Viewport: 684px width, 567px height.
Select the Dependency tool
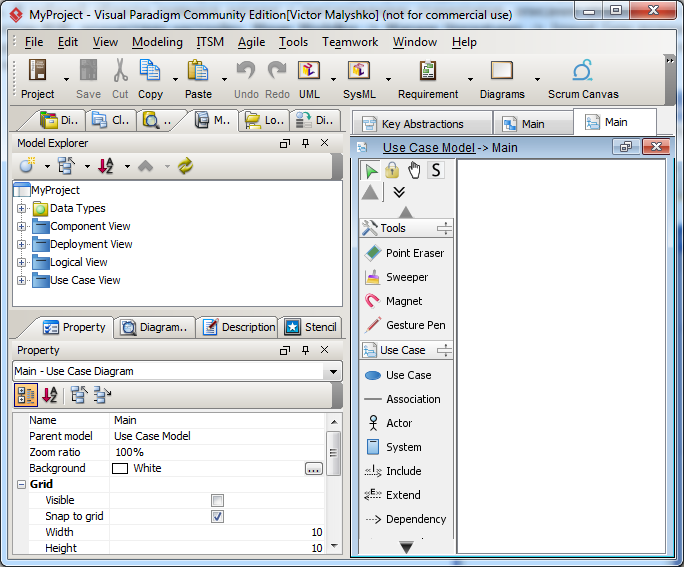[404, 519]
